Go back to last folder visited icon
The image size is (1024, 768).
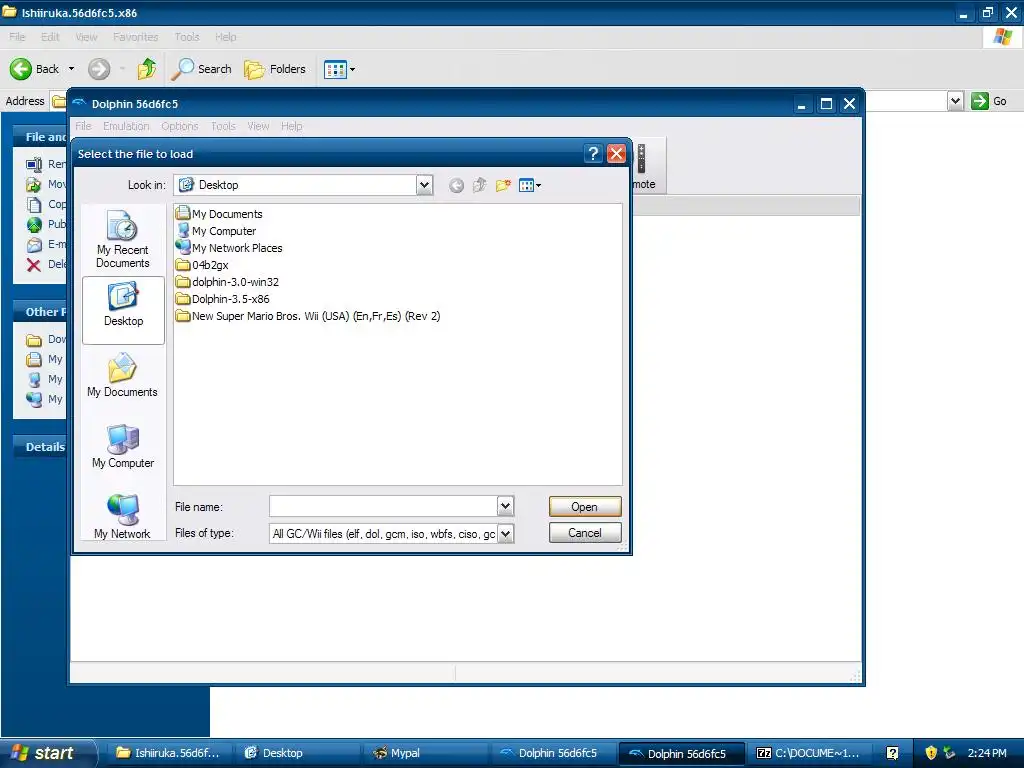(x=456, y=185)
